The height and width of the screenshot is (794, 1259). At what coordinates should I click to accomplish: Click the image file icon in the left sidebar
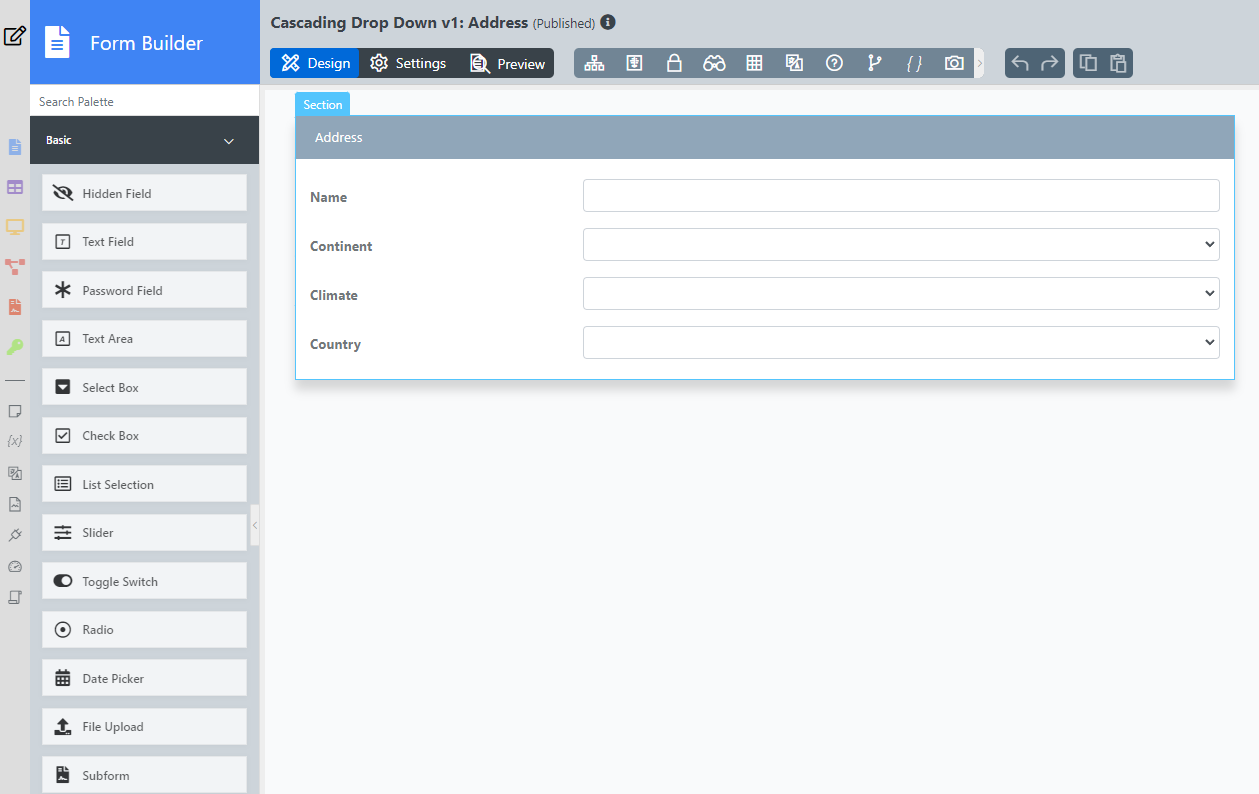[15, 504]
